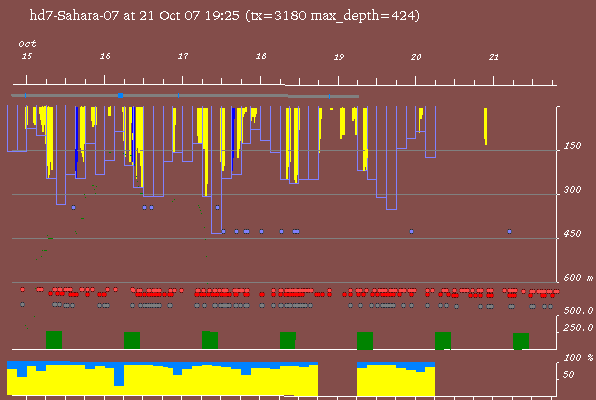This screenshot has width=596, height=400.
Task: Click the '450' depth axis label
Action: [572, 233]
